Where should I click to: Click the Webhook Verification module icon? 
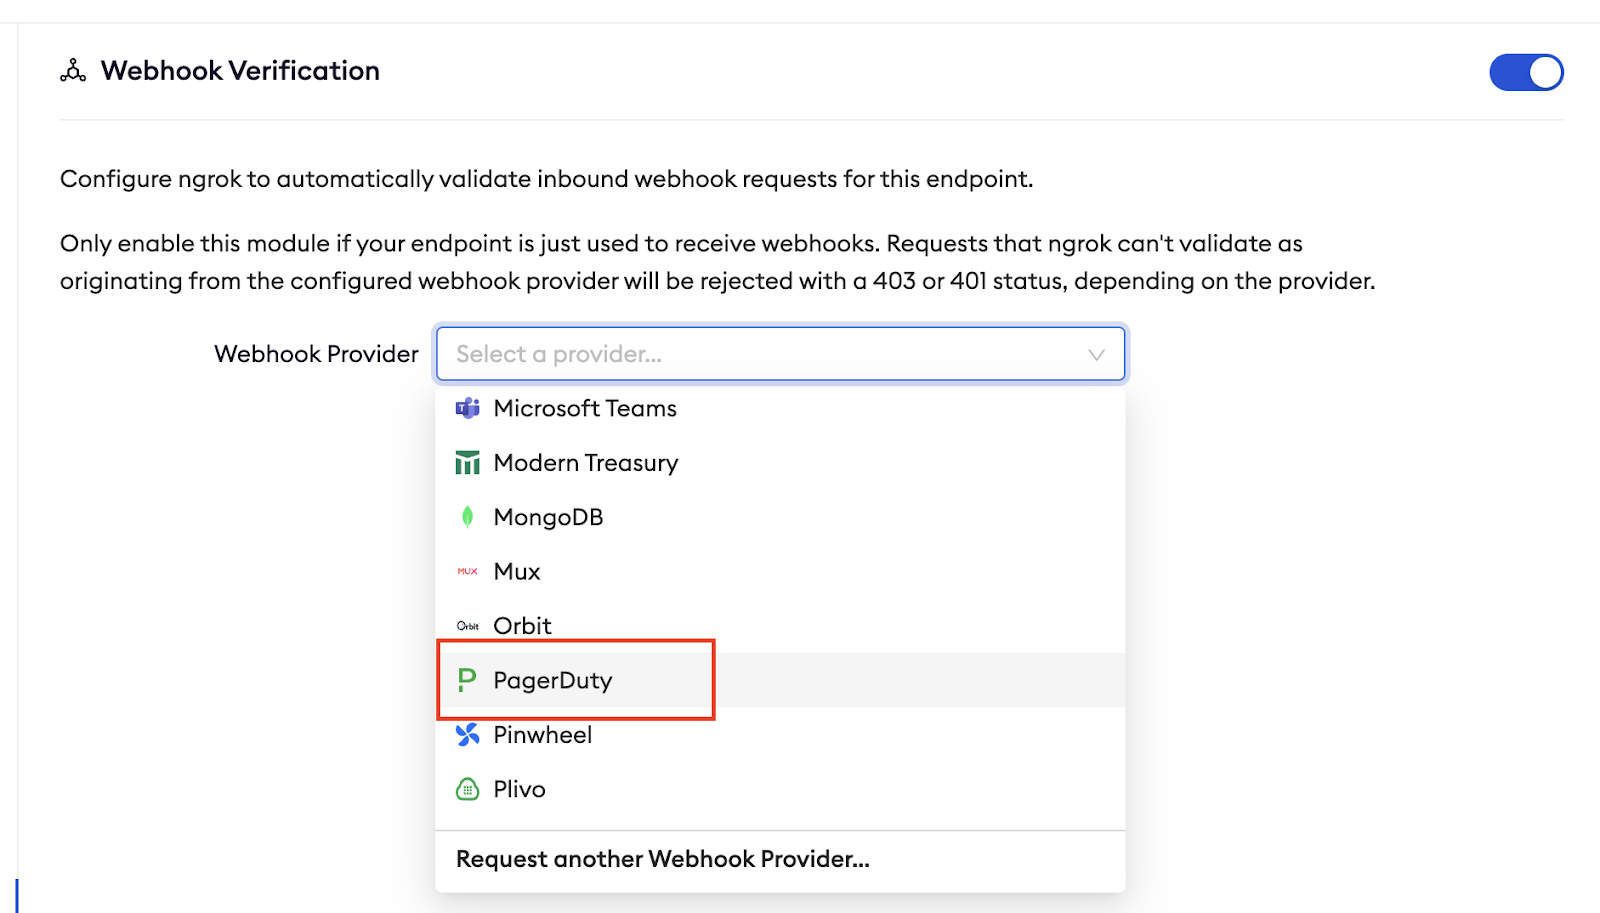point(73,71)
